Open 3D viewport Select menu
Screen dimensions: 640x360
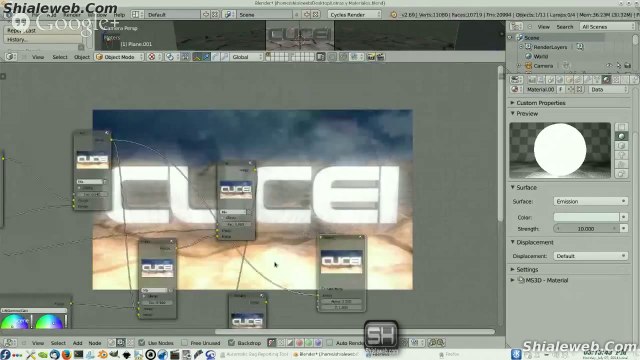[x=60, y=57]
